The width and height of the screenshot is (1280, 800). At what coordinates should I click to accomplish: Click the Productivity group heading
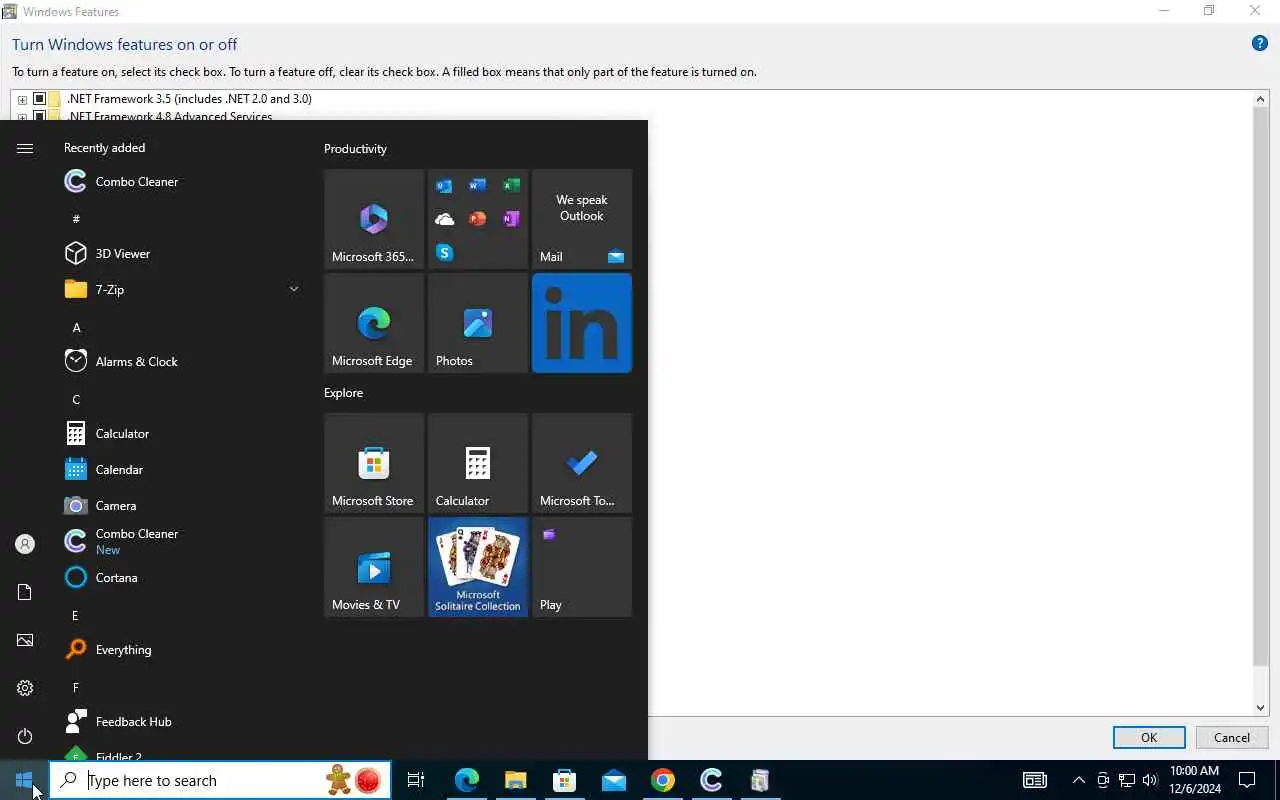[355, 148]
